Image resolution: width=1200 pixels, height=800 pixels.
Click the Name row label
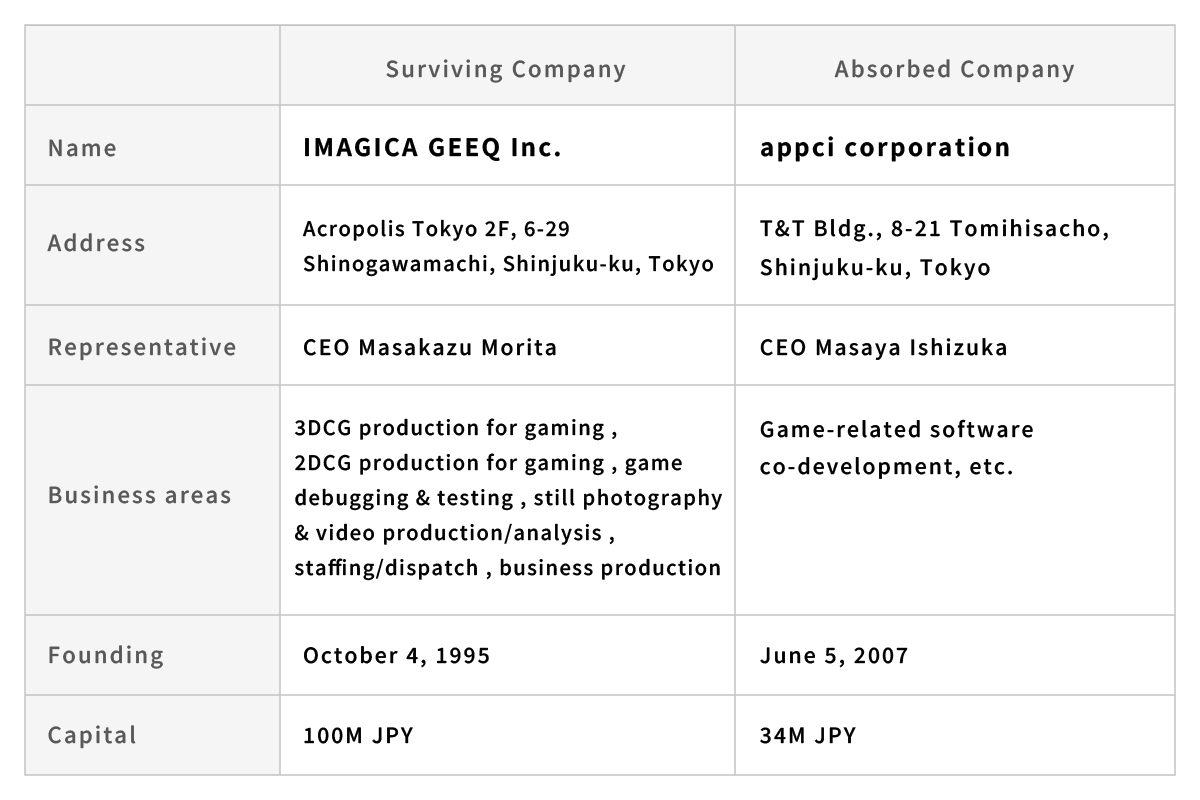(x=83, y=148)
